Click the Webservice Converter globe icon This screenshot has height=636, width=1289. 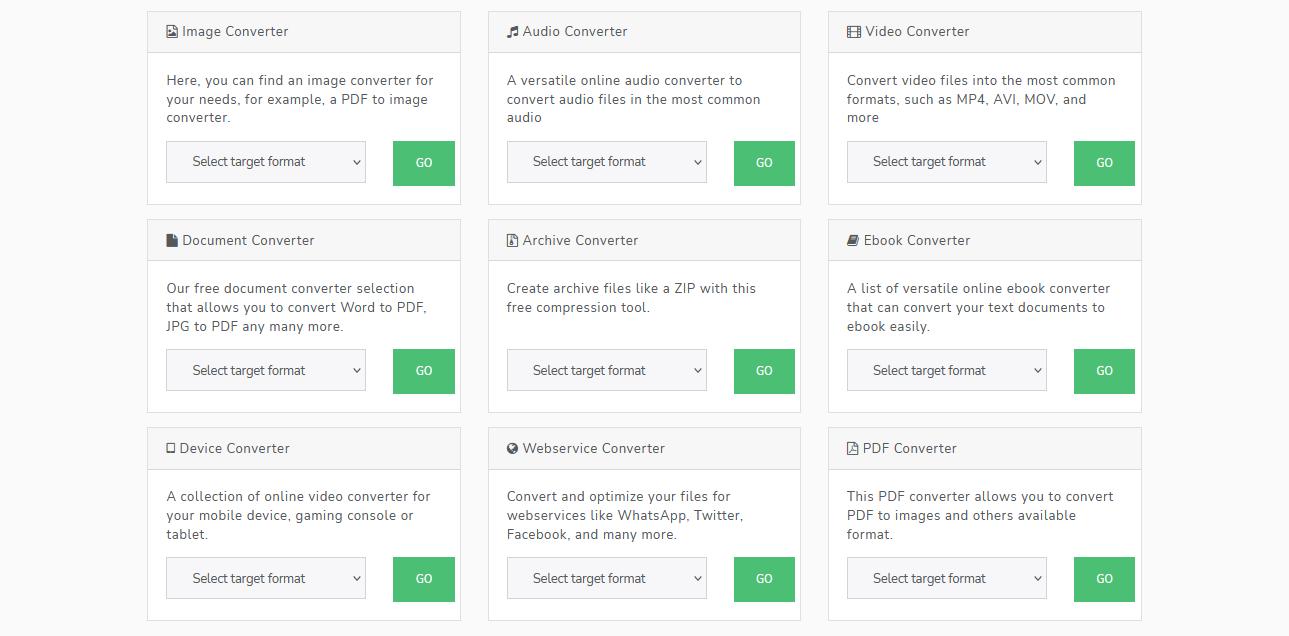click(x=511, y=448)
